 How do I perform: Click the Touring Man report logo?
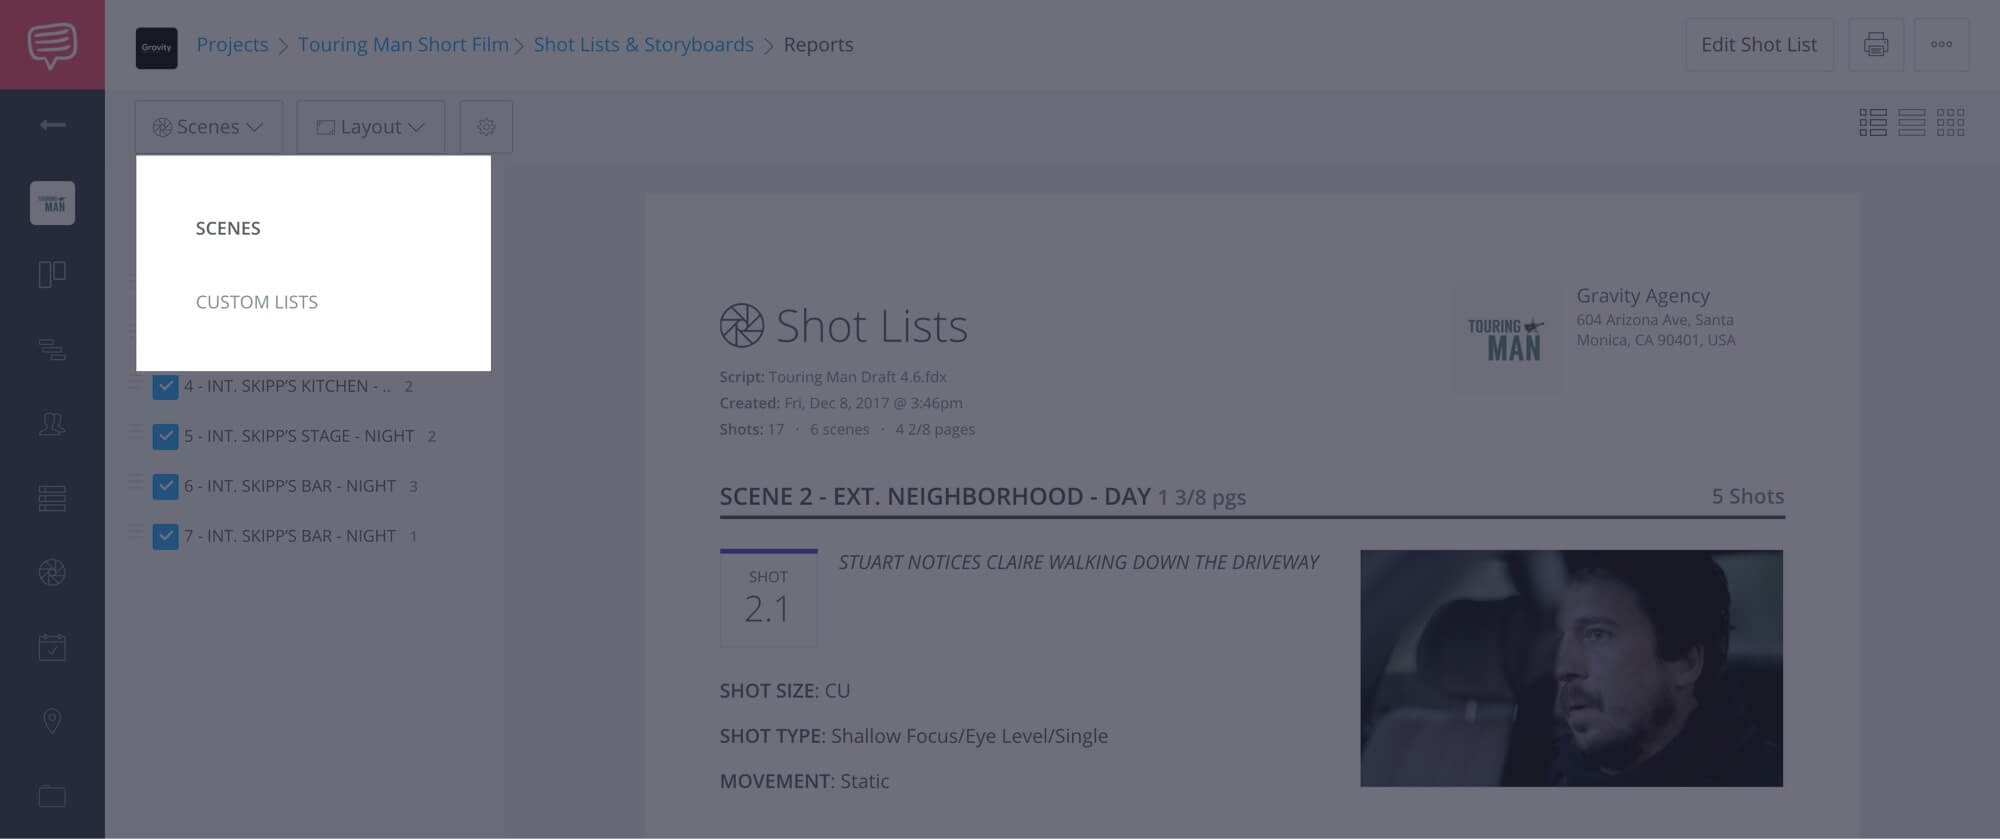(x=1507, y=340)
